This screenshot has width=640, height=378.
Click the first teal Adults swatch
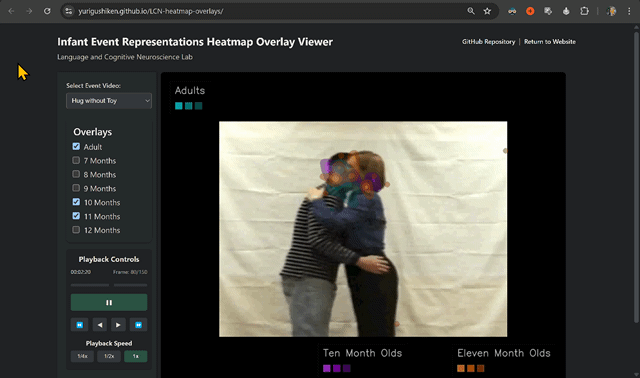point(179,106)
